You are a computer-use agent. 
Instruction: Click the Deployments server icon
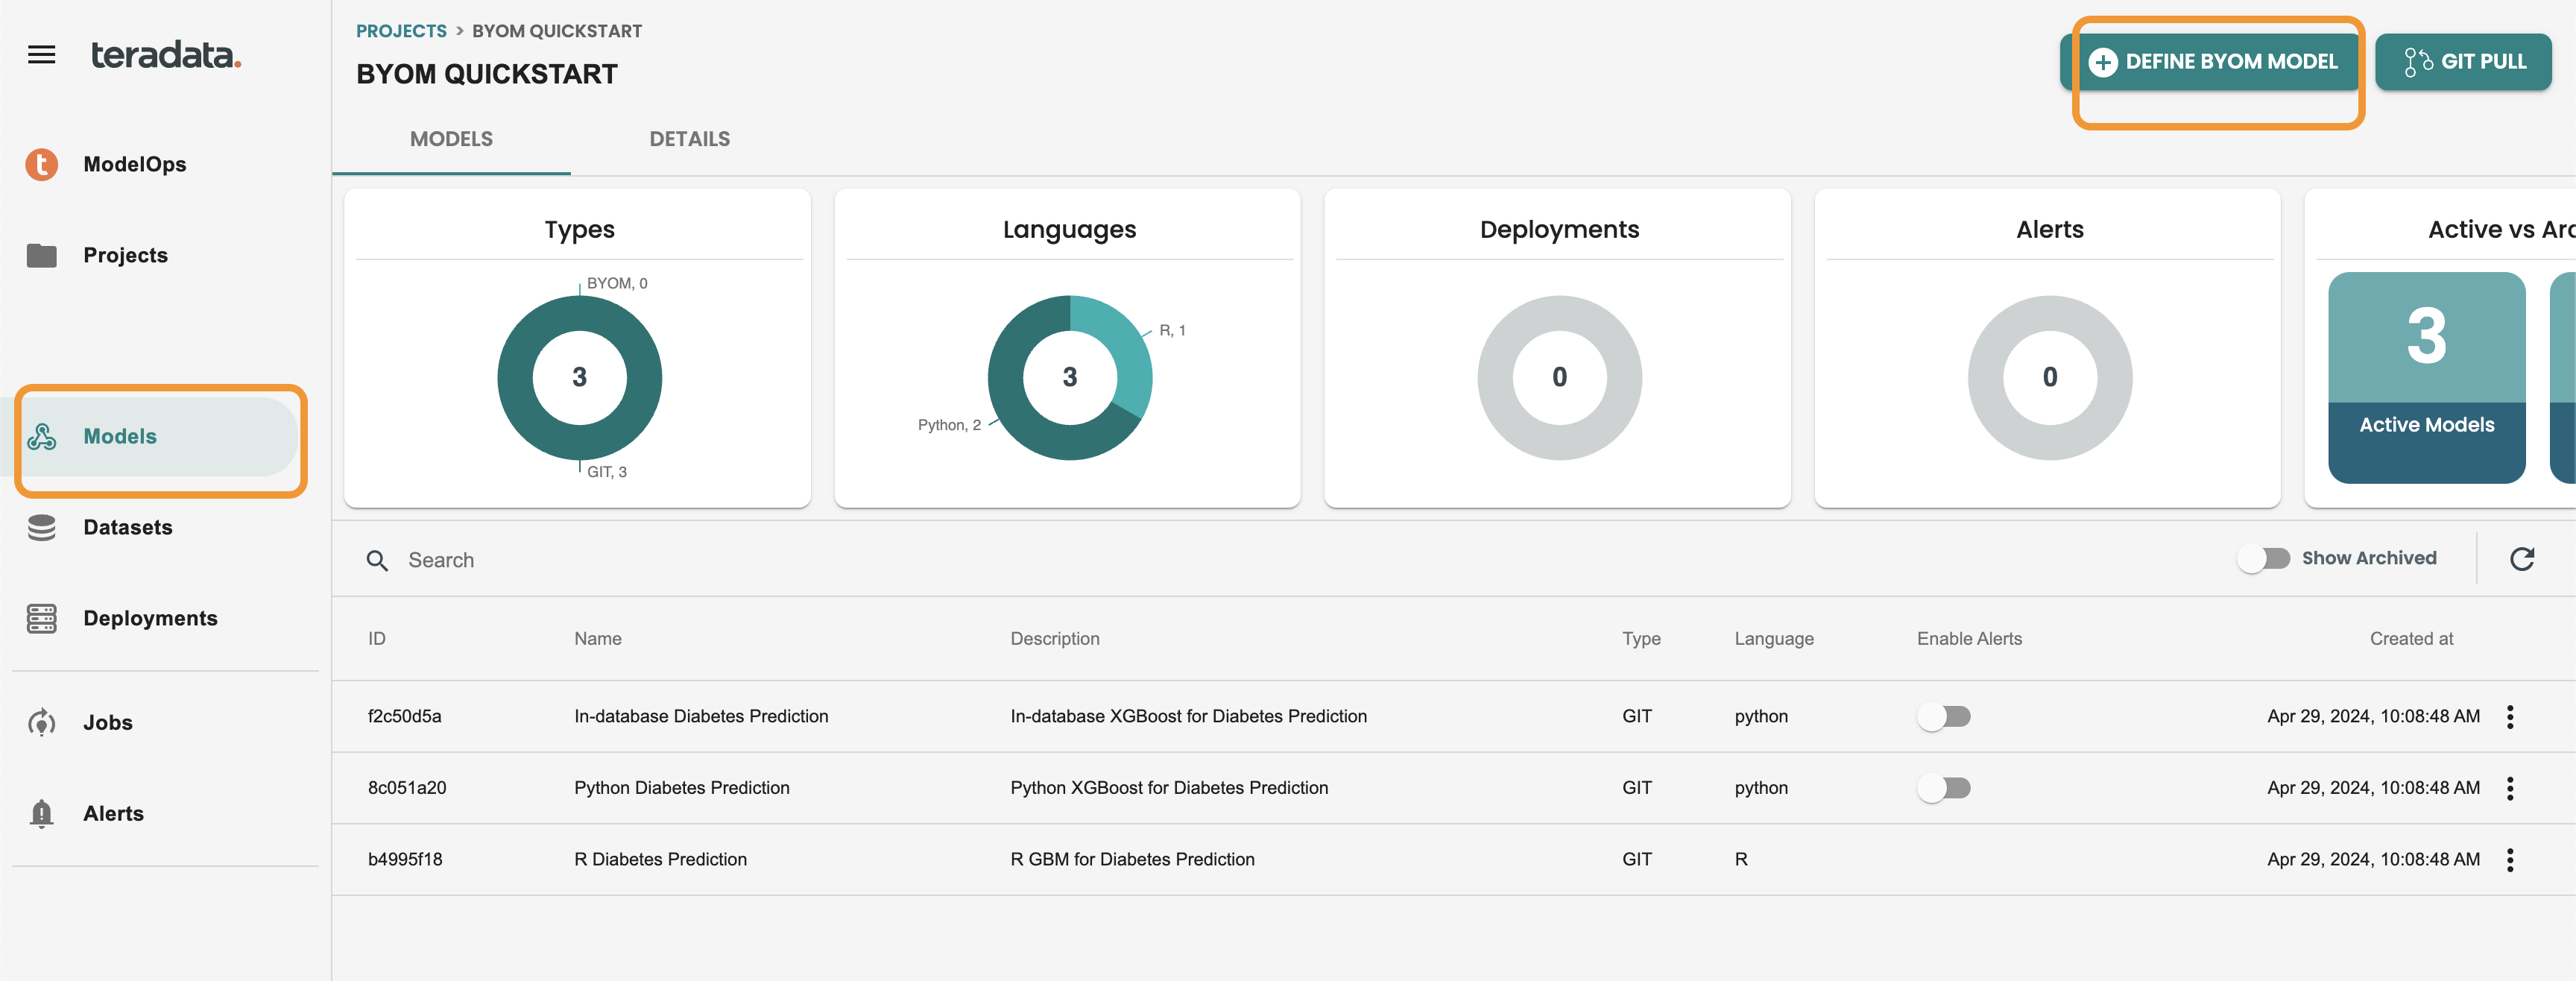(x=41, y=618)
